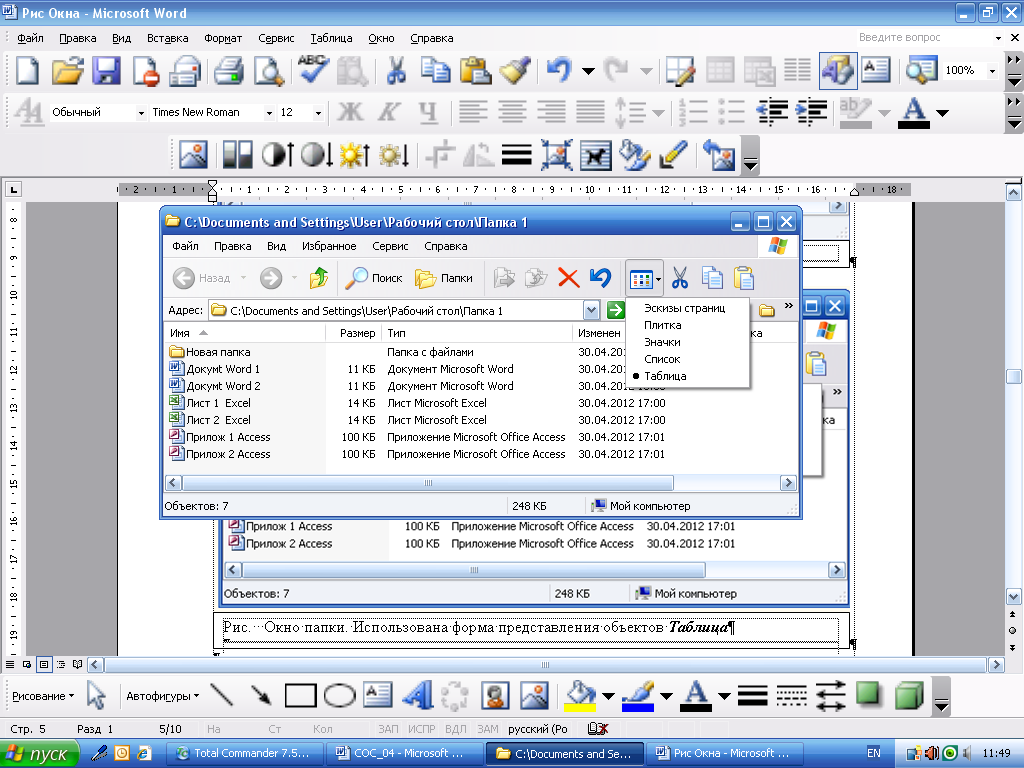Expand the undo history arrow
1024x768 pixels.
click(x=588, y=71)
